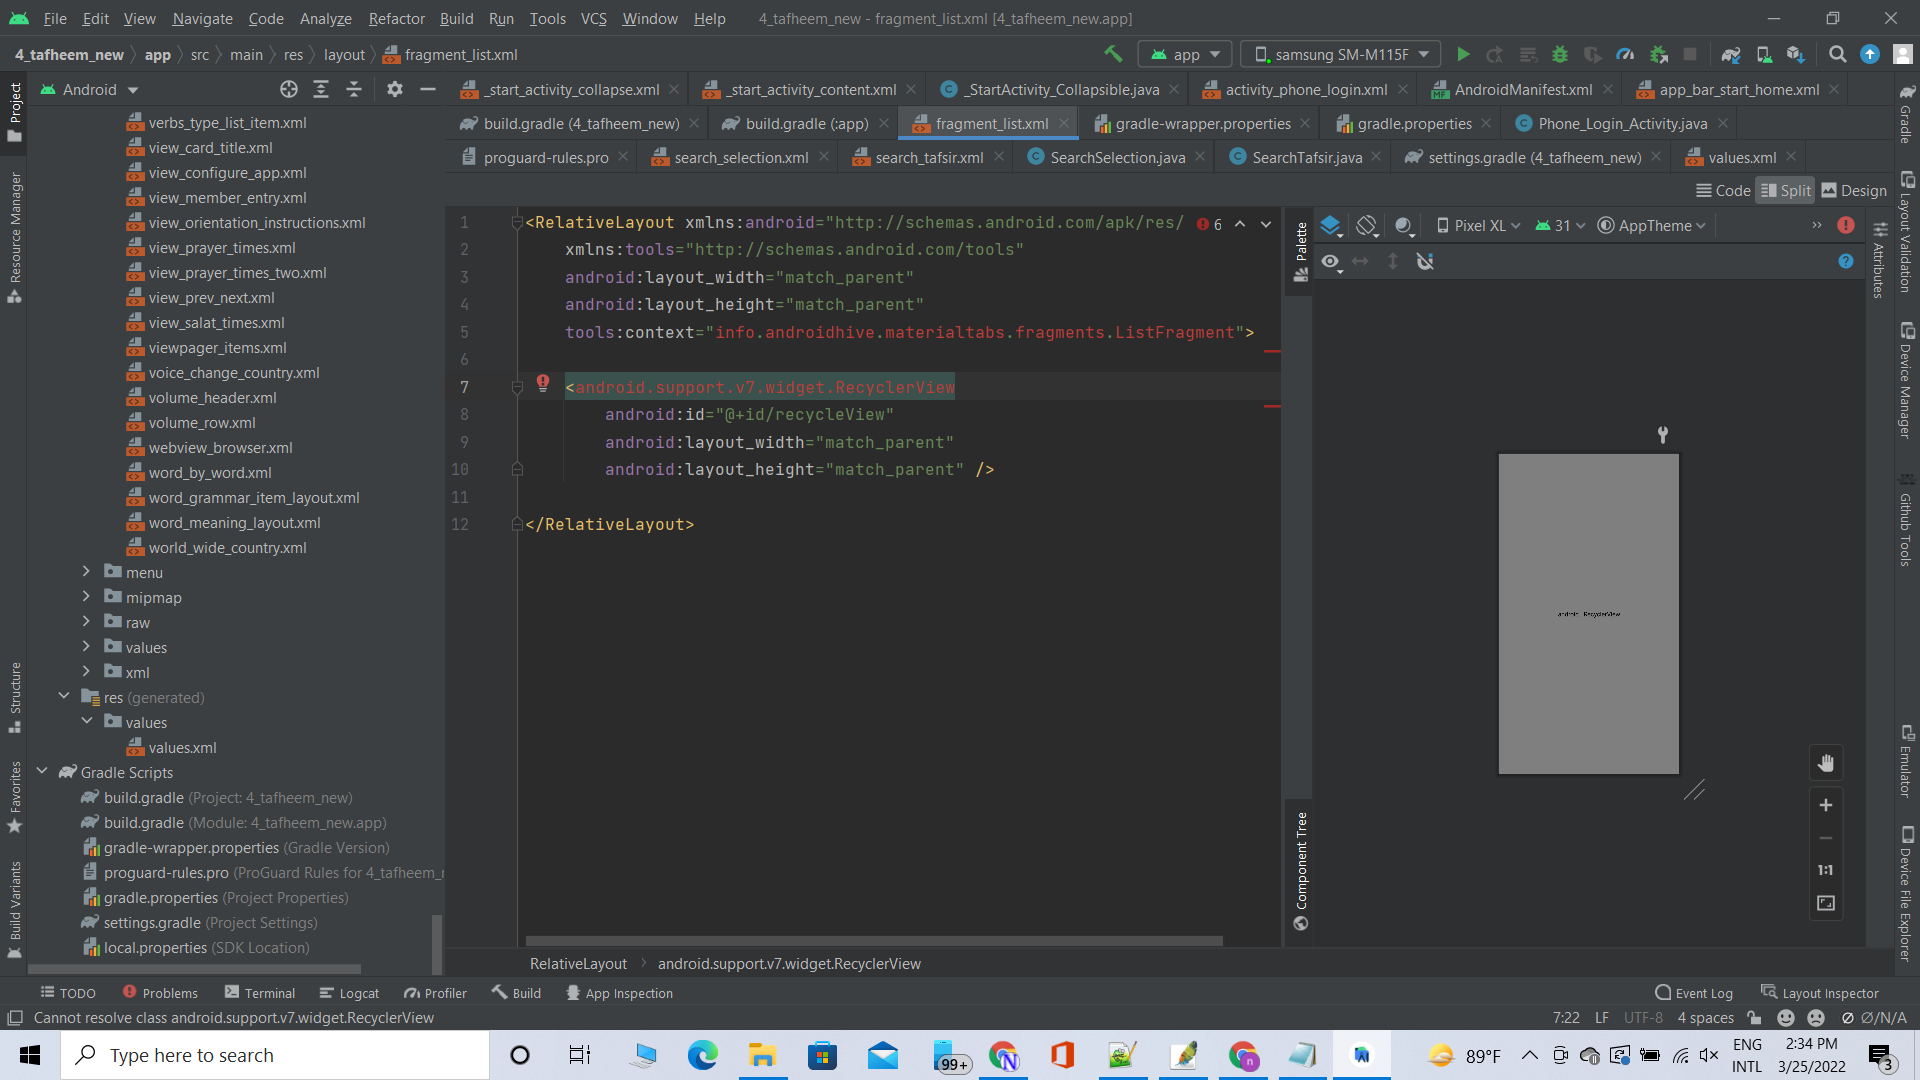This screenshot has width=1920, height=1080.
Task: Switch to AndroidManifest.xml tab
Action: click(1522, 89)
